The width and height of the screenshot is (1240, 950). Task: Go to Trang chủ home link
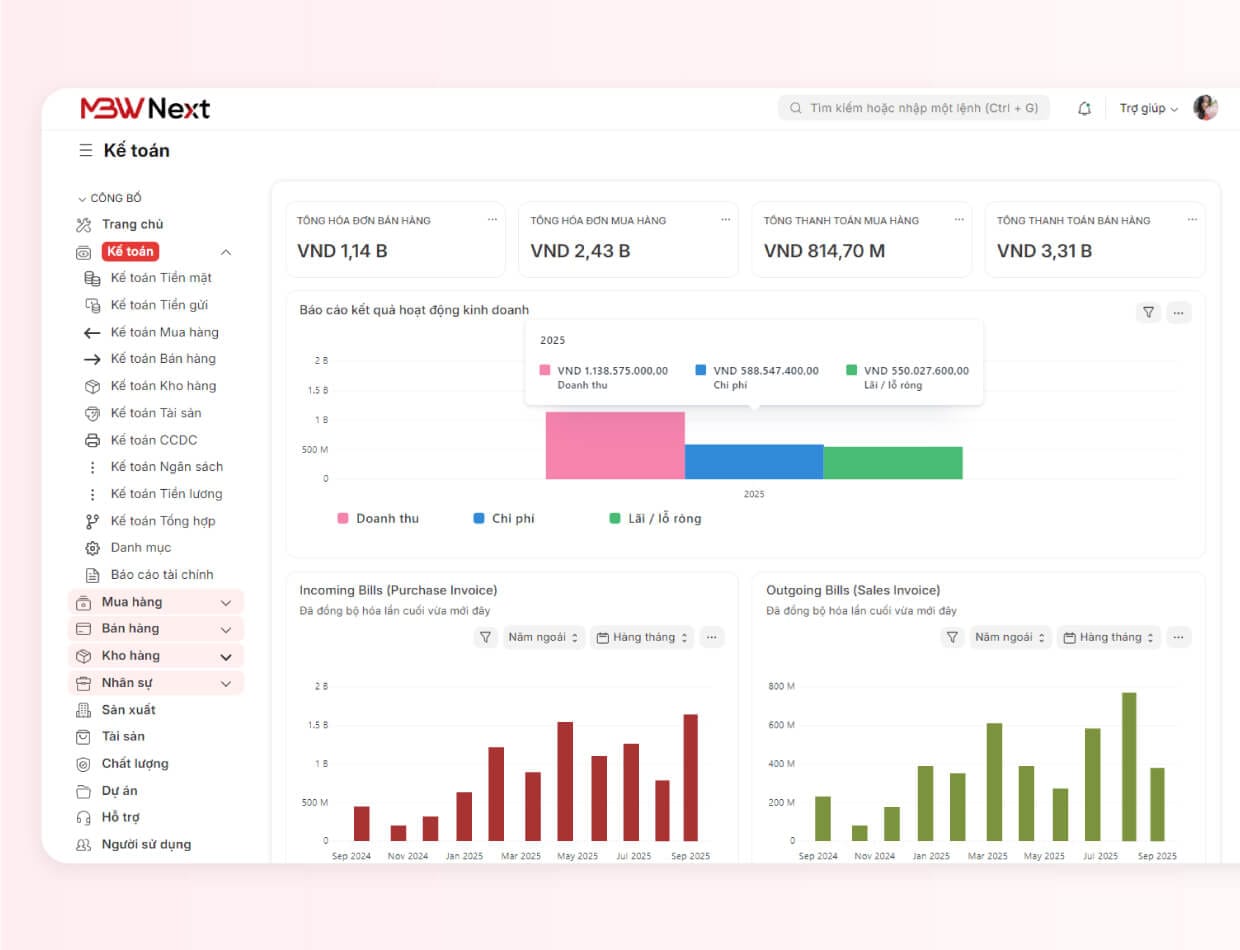[x=132, y=225]
